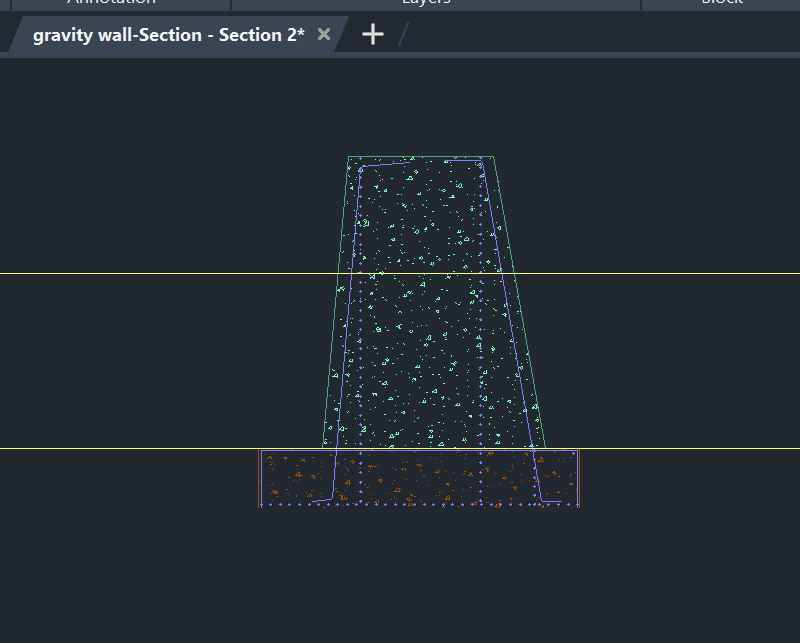The image size is (800, 643).
Task: Click the green top edge of wall
Action: click(420, 157)
